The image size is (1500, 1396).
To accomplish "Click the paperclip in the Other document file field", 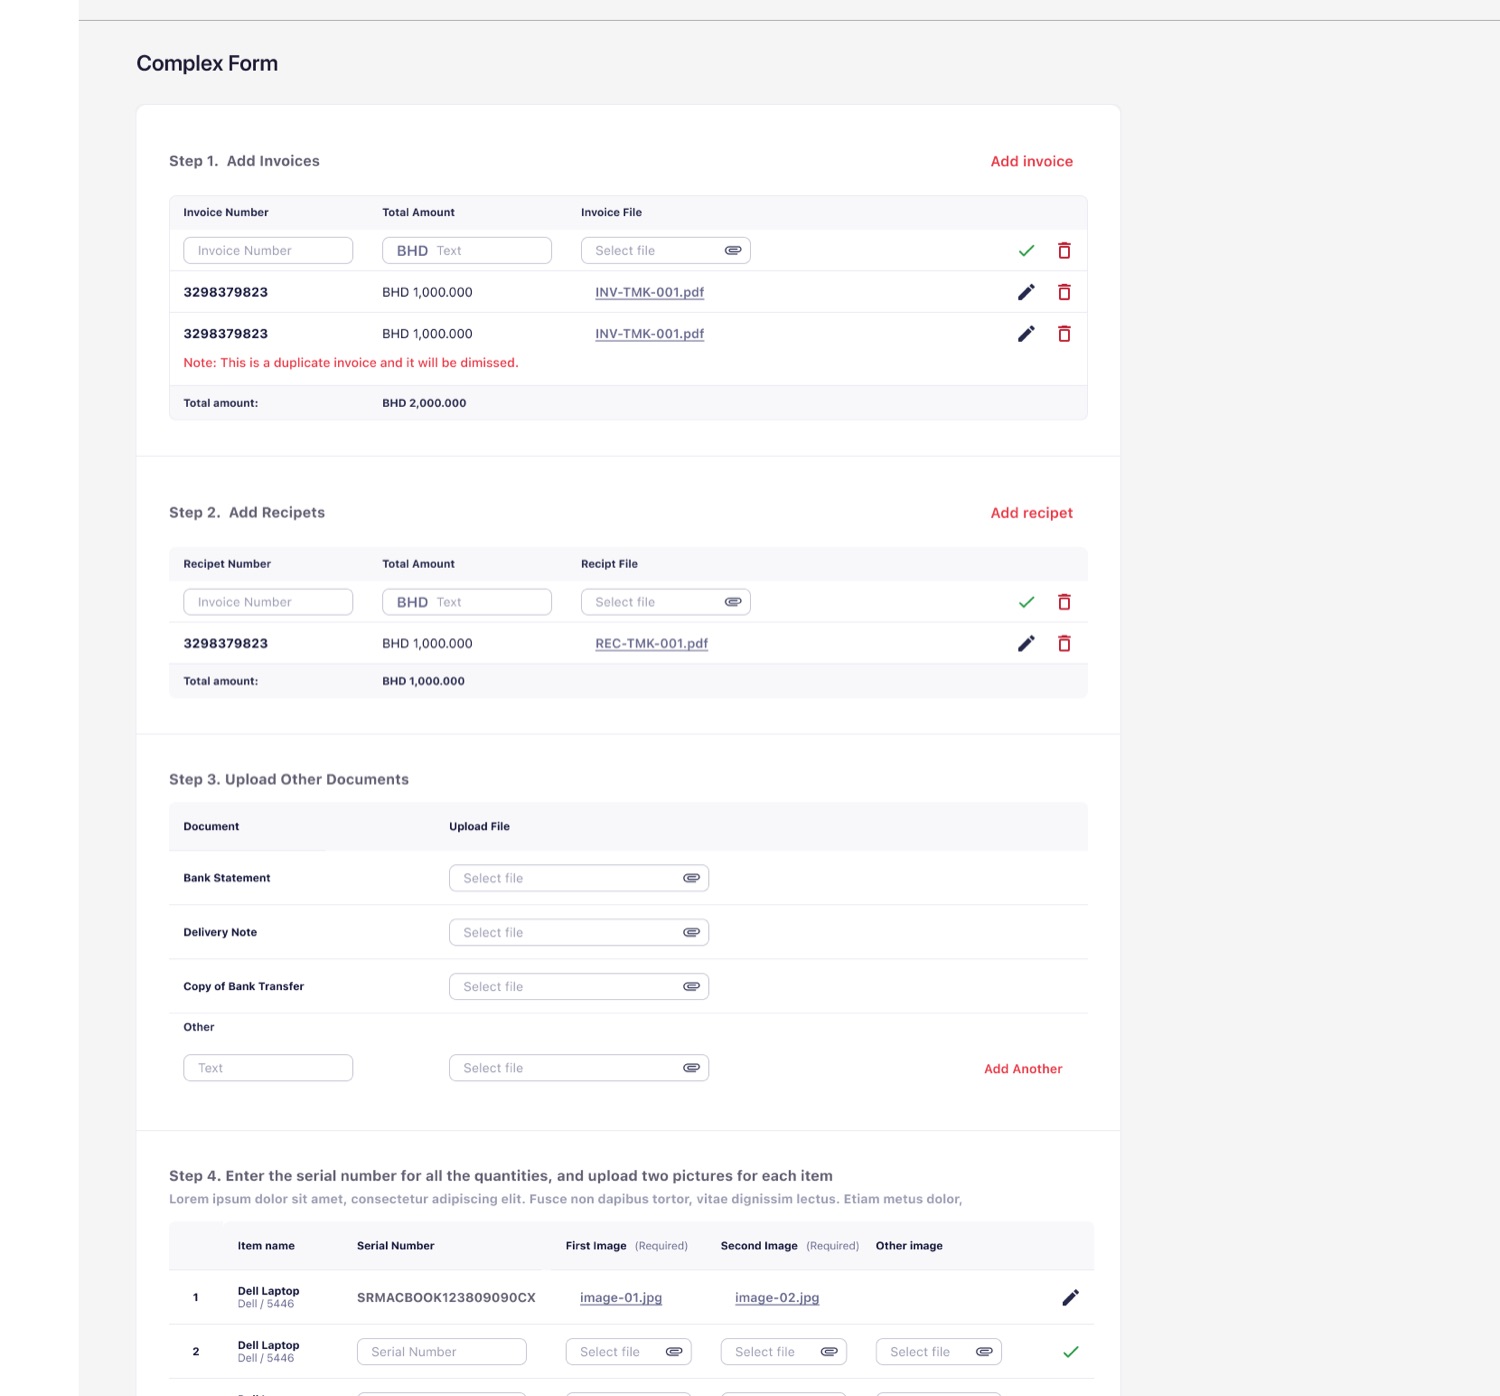I will tap(691, 1068).
